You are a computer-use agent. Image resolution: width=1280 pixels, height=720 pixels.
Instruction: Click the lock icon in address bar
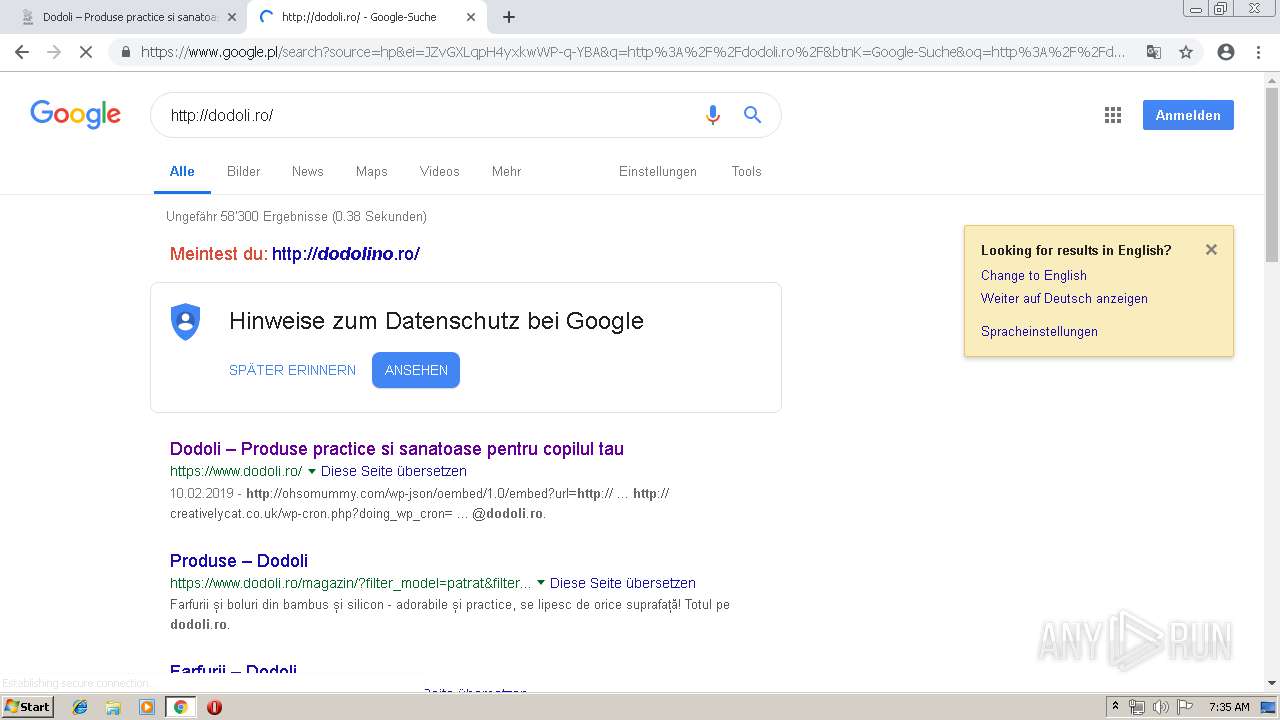pos(126,52)
